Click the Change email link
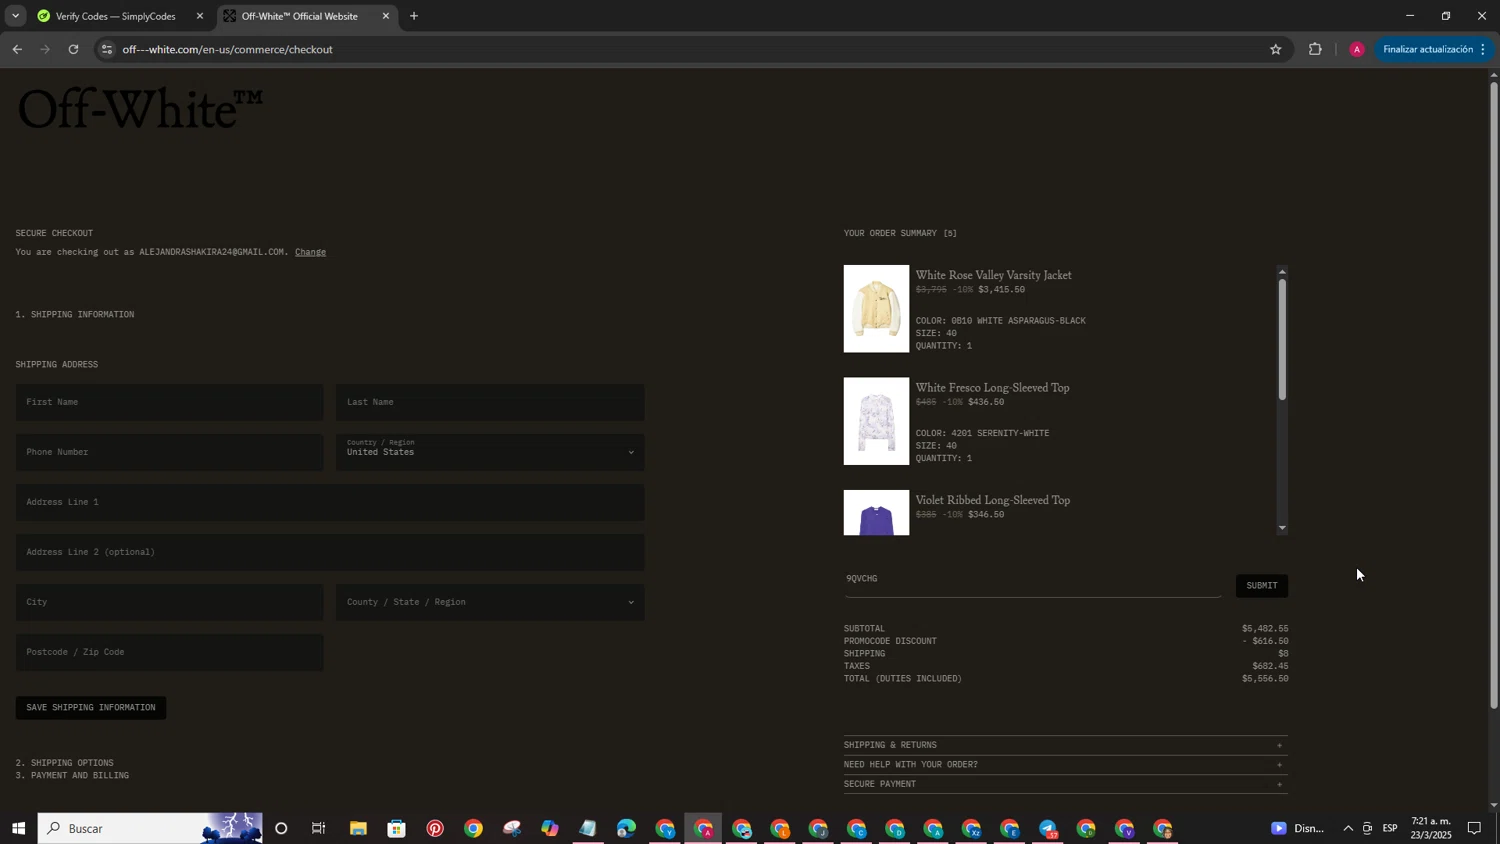Image resolution: width=1500 pixels, height=844 pixels. click(310, 252)
